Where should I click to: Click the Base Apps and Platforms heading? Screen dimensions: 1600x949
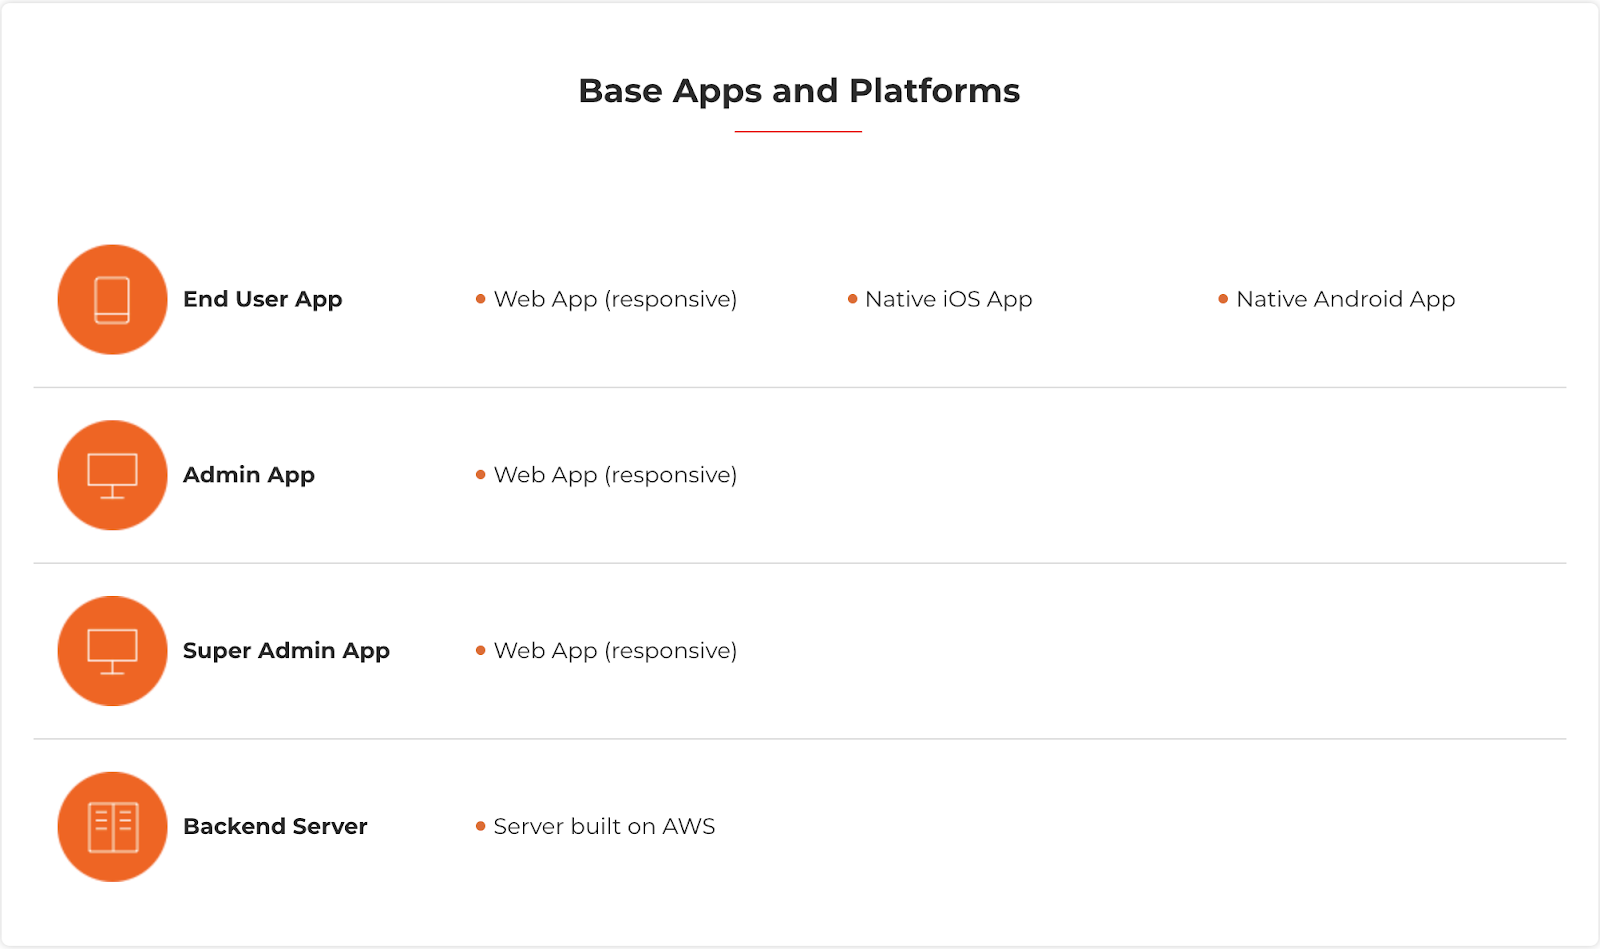point(799,91)
